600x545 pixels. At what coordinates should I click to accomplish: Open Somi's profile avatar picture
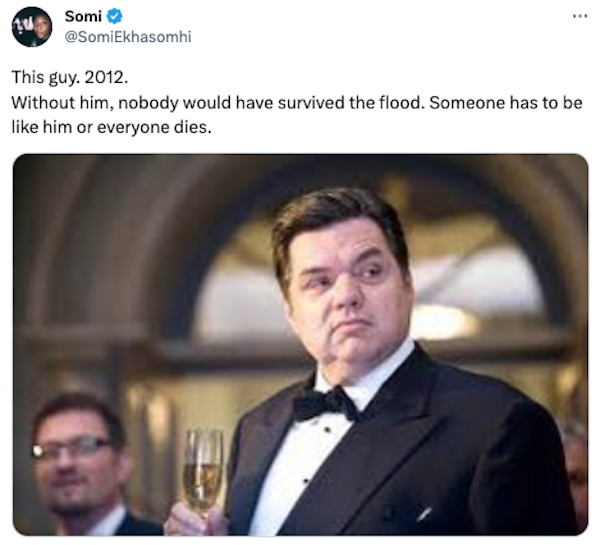32,26
